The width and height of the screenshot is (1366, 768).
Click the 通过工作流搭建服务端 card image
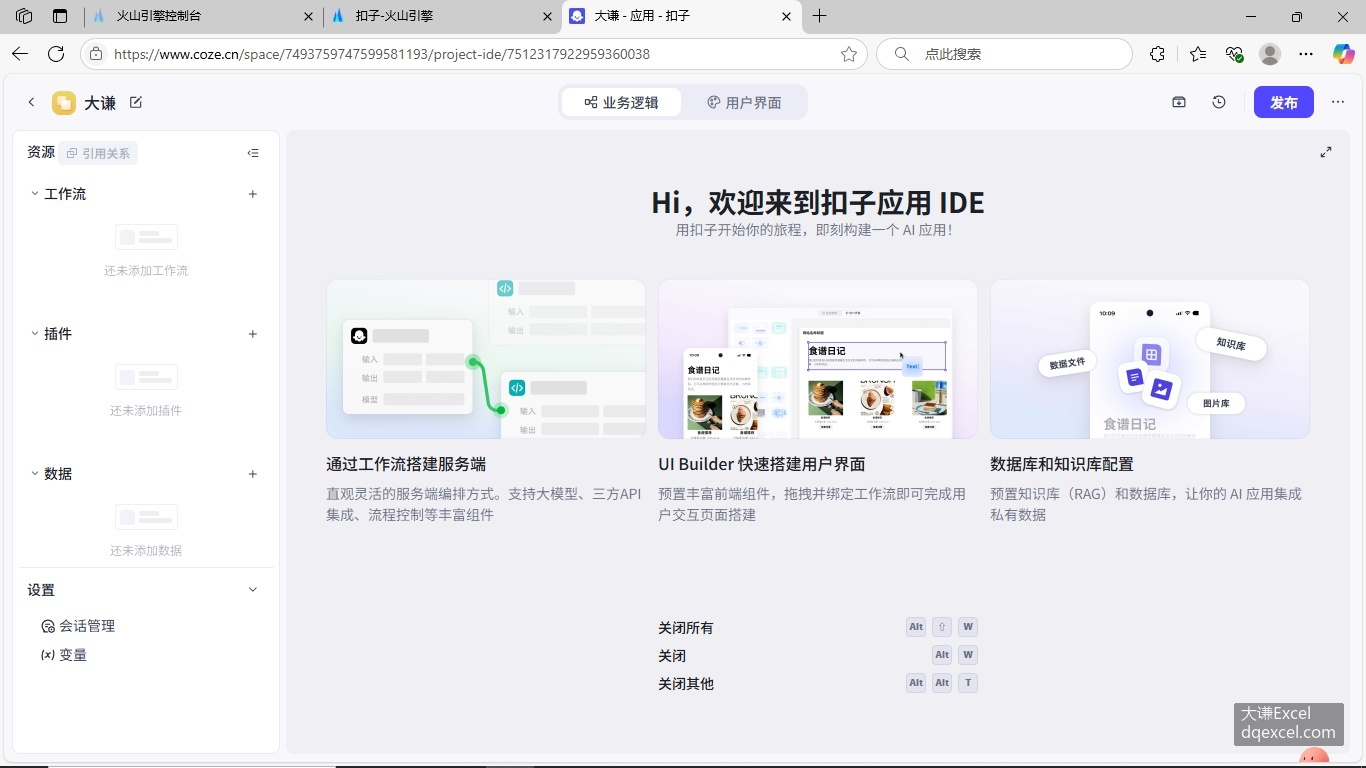point(486,359)
